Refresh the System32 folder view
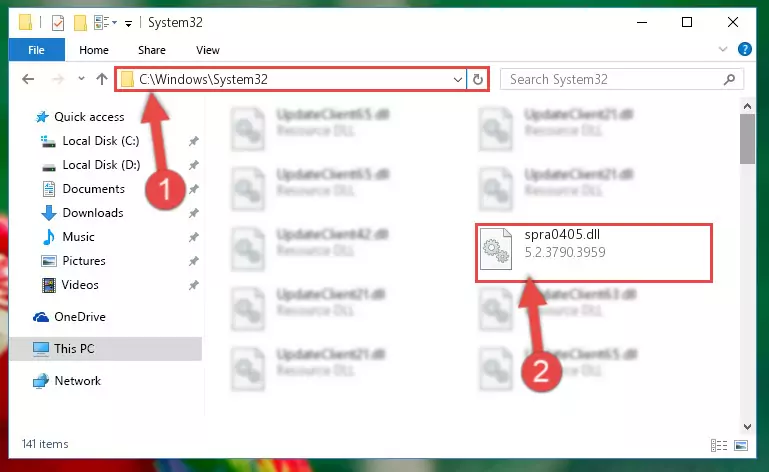769x472 pixels. (477, 79)
